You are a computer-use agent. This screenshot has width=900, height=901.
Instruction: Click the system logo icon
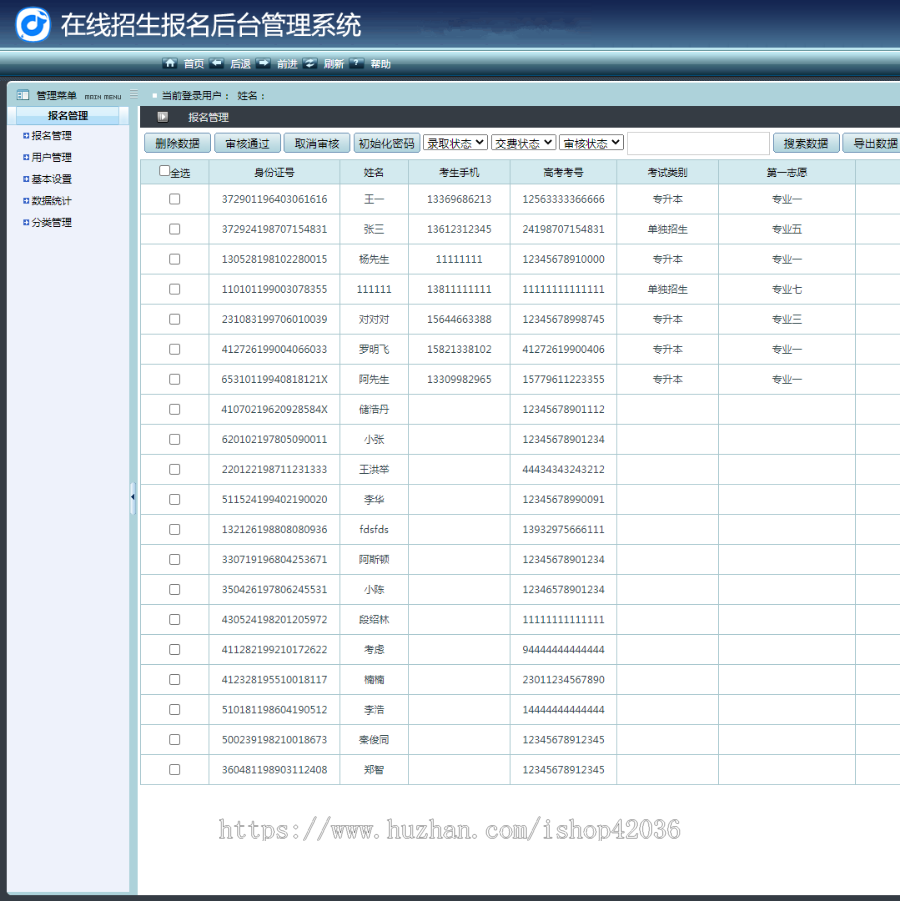pyautogui.click(x=33, y=25)
